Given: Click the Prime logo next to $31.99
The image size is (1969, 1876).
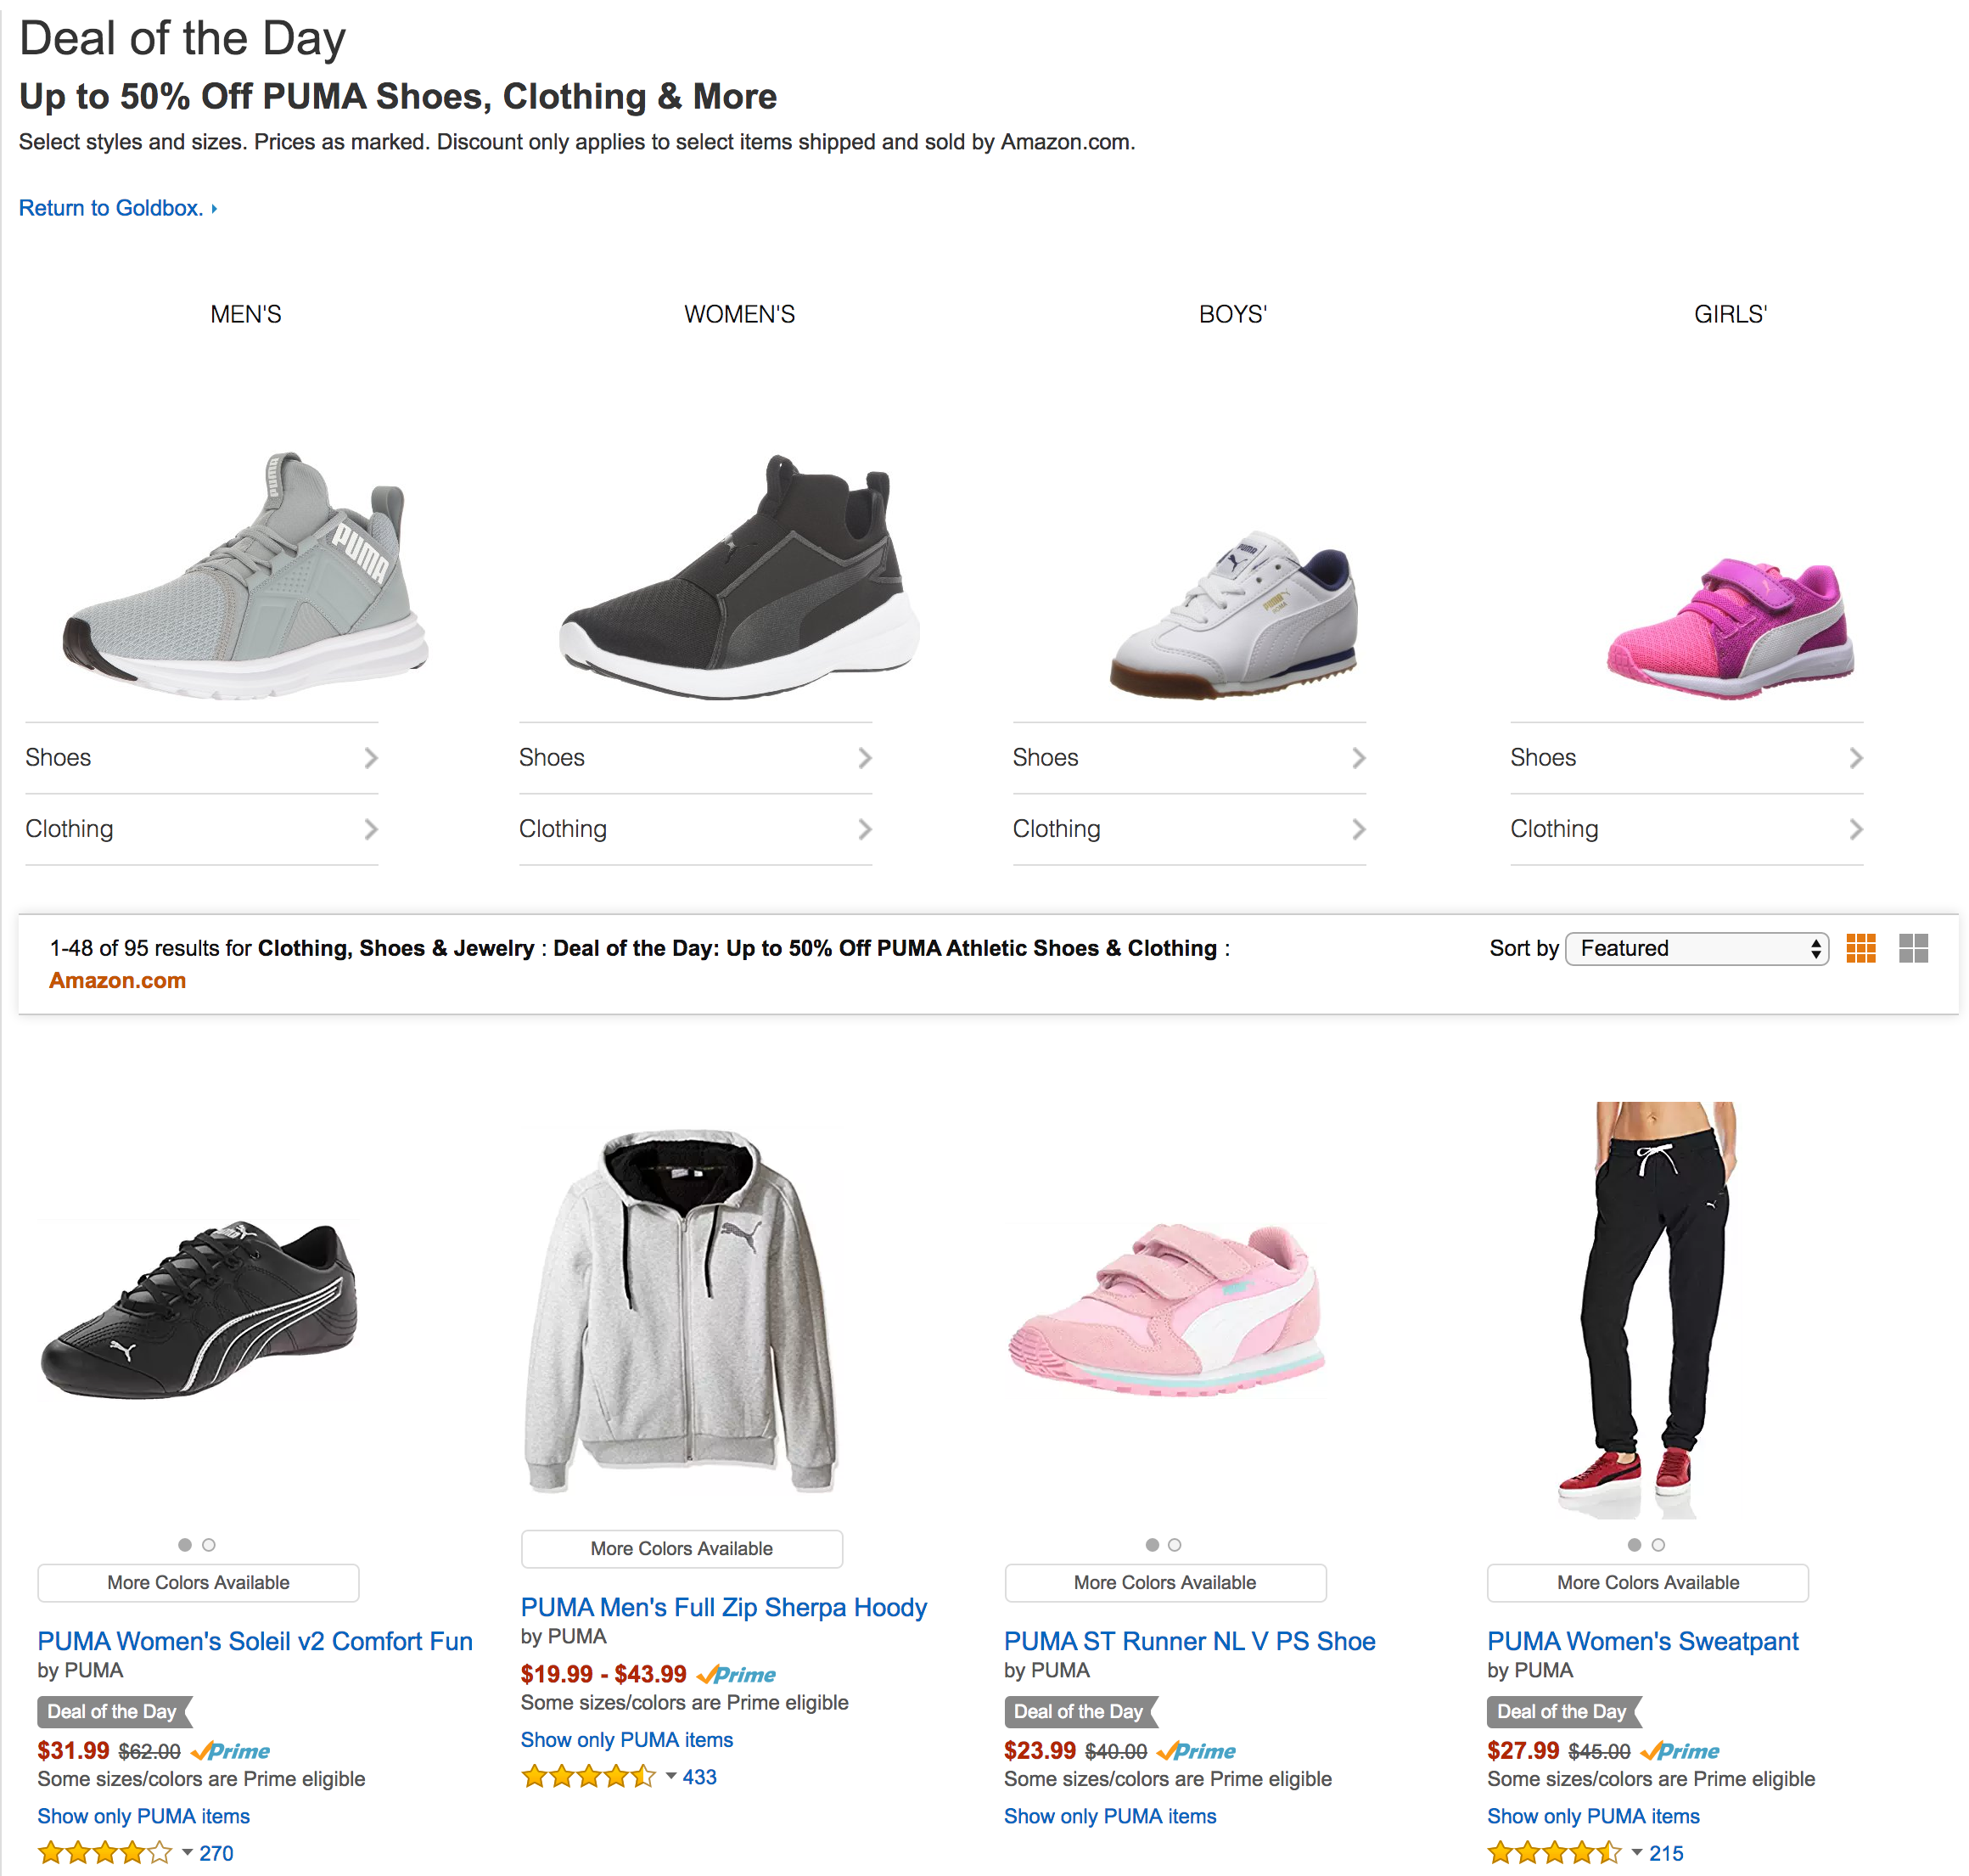Looking at the screenshot, I should pyautogui.click(x=229, y=1751).
